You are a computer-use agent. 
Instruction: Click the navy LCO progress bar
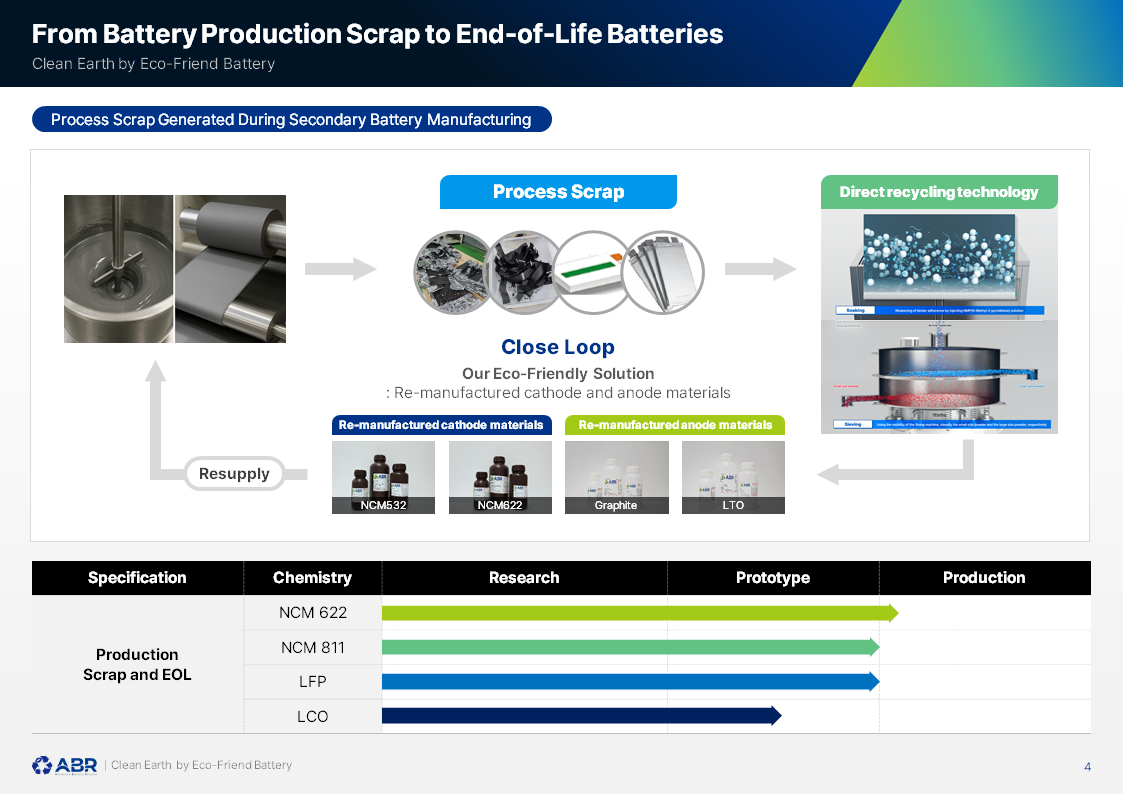582,715
